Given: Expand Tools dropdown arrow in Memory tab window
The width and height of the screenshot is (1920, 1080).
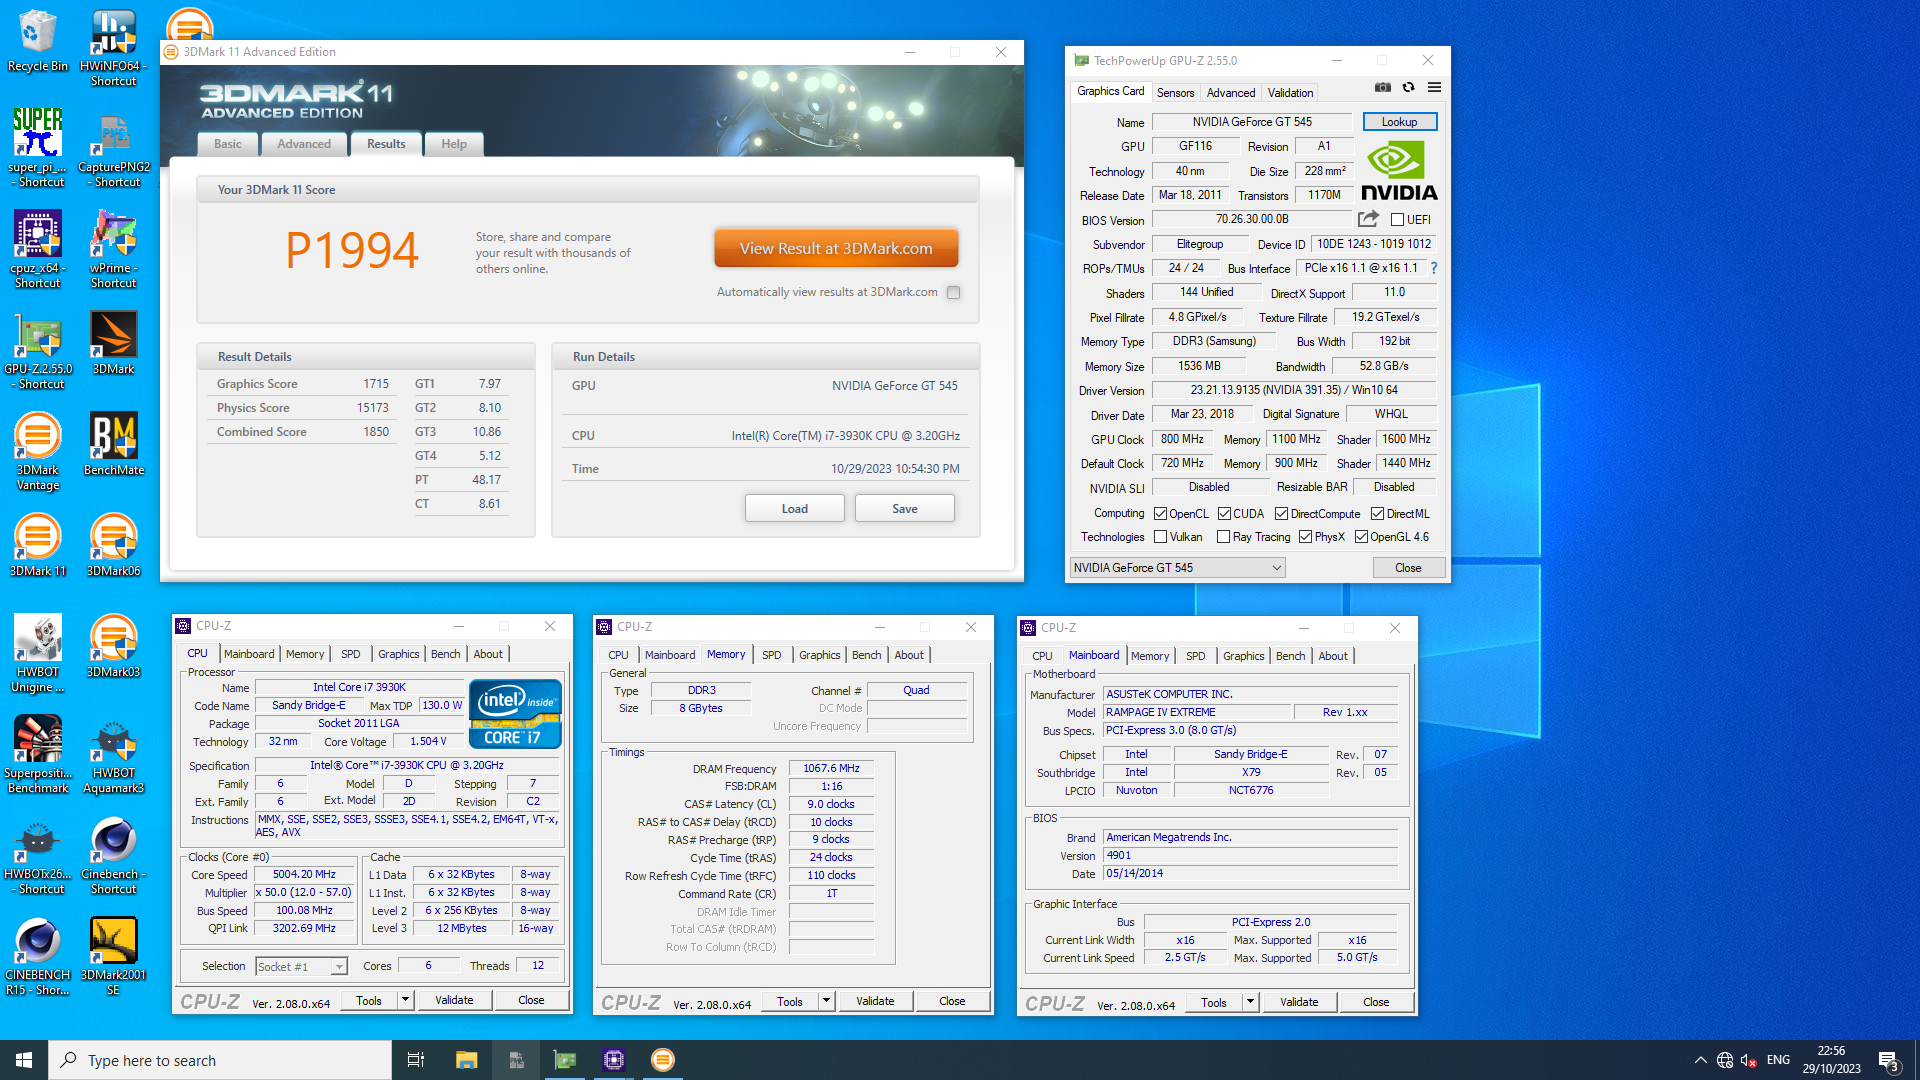Looking at the screenshot, I should 826,1001.
